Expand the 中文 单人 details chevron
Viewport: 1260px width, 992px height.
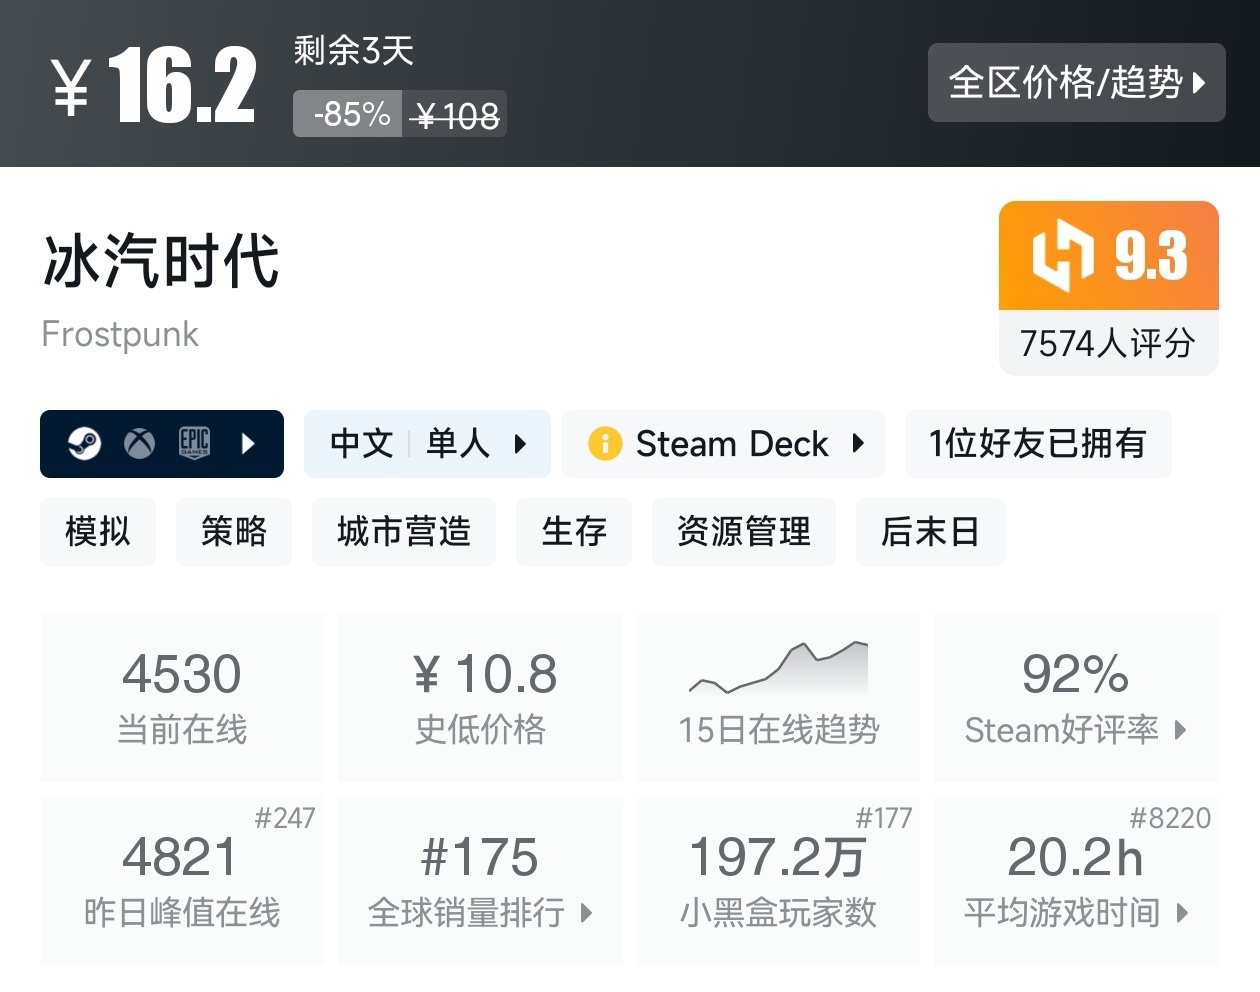tap(521, 444)
